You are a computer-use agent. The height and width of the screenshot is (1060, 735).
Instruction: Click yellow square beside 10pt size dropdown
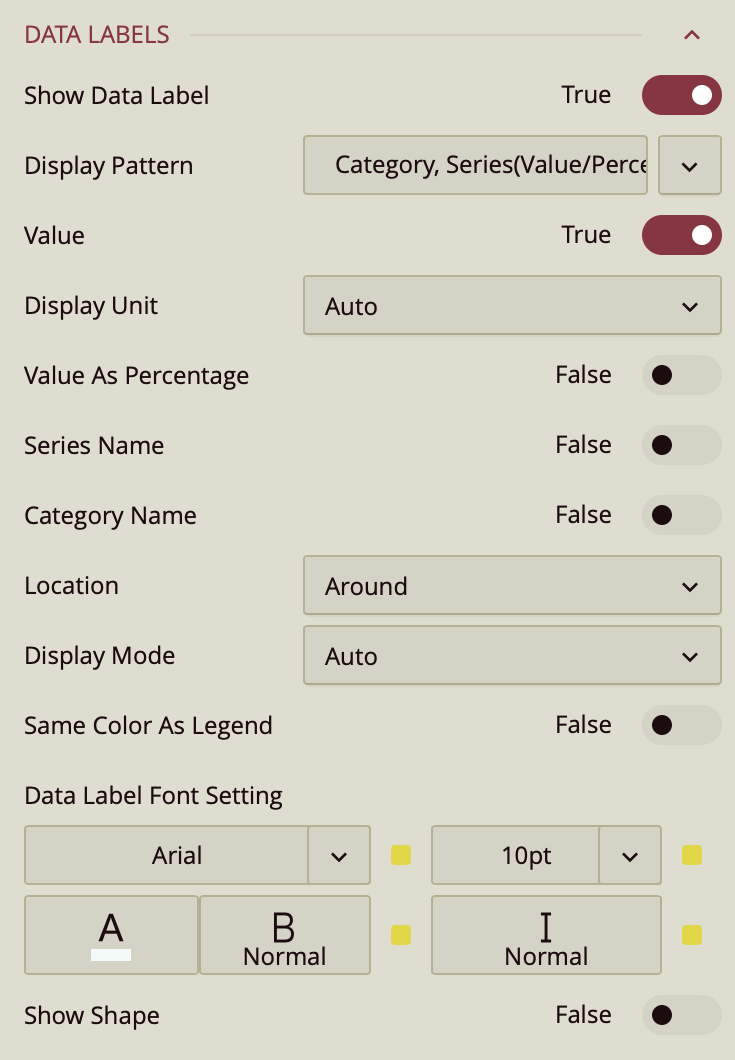click(x=691, y=855)
